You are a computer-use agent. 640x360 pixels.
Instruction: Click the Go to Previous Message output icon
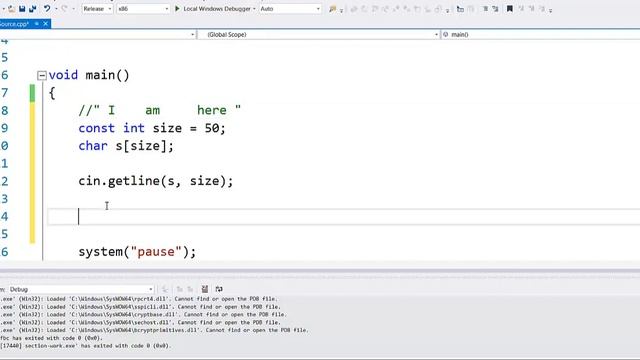point(180,289)
